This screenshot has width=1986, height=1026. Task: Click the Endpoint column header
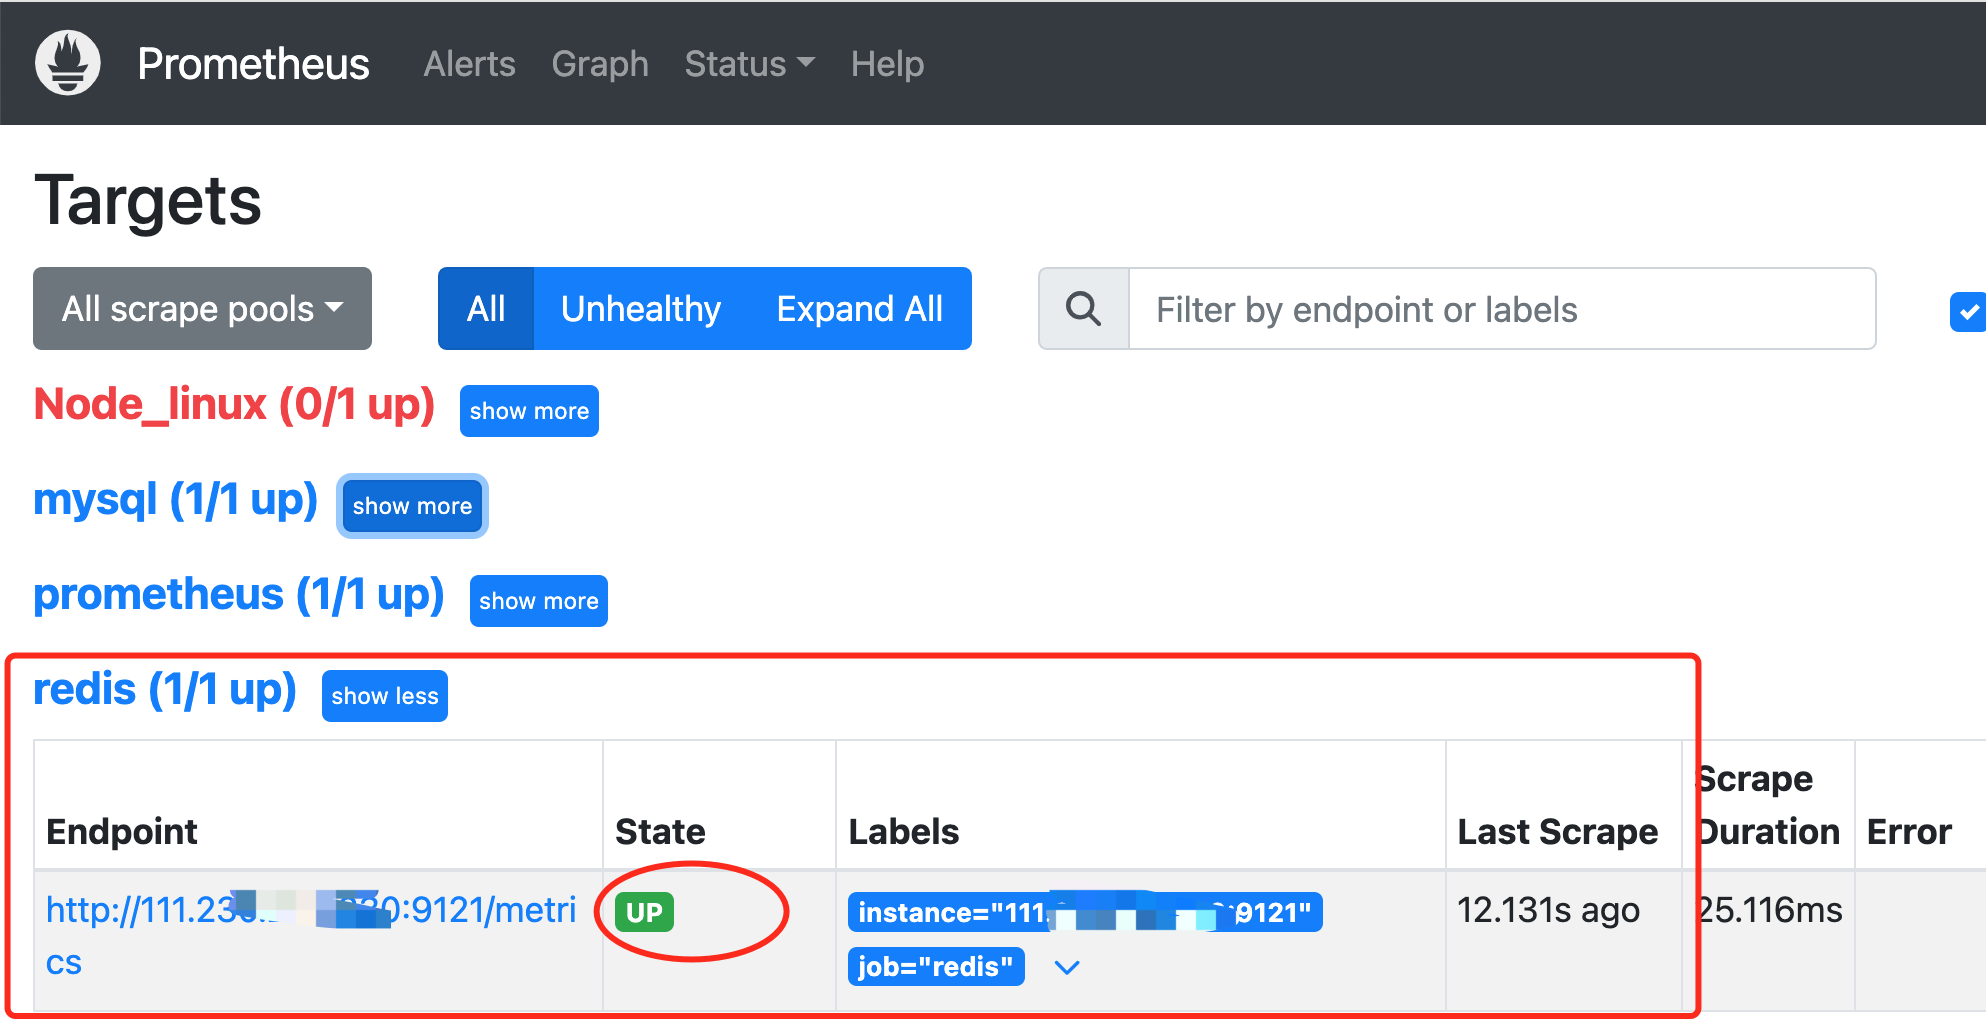pyautogui.click(x=122, y=832)
